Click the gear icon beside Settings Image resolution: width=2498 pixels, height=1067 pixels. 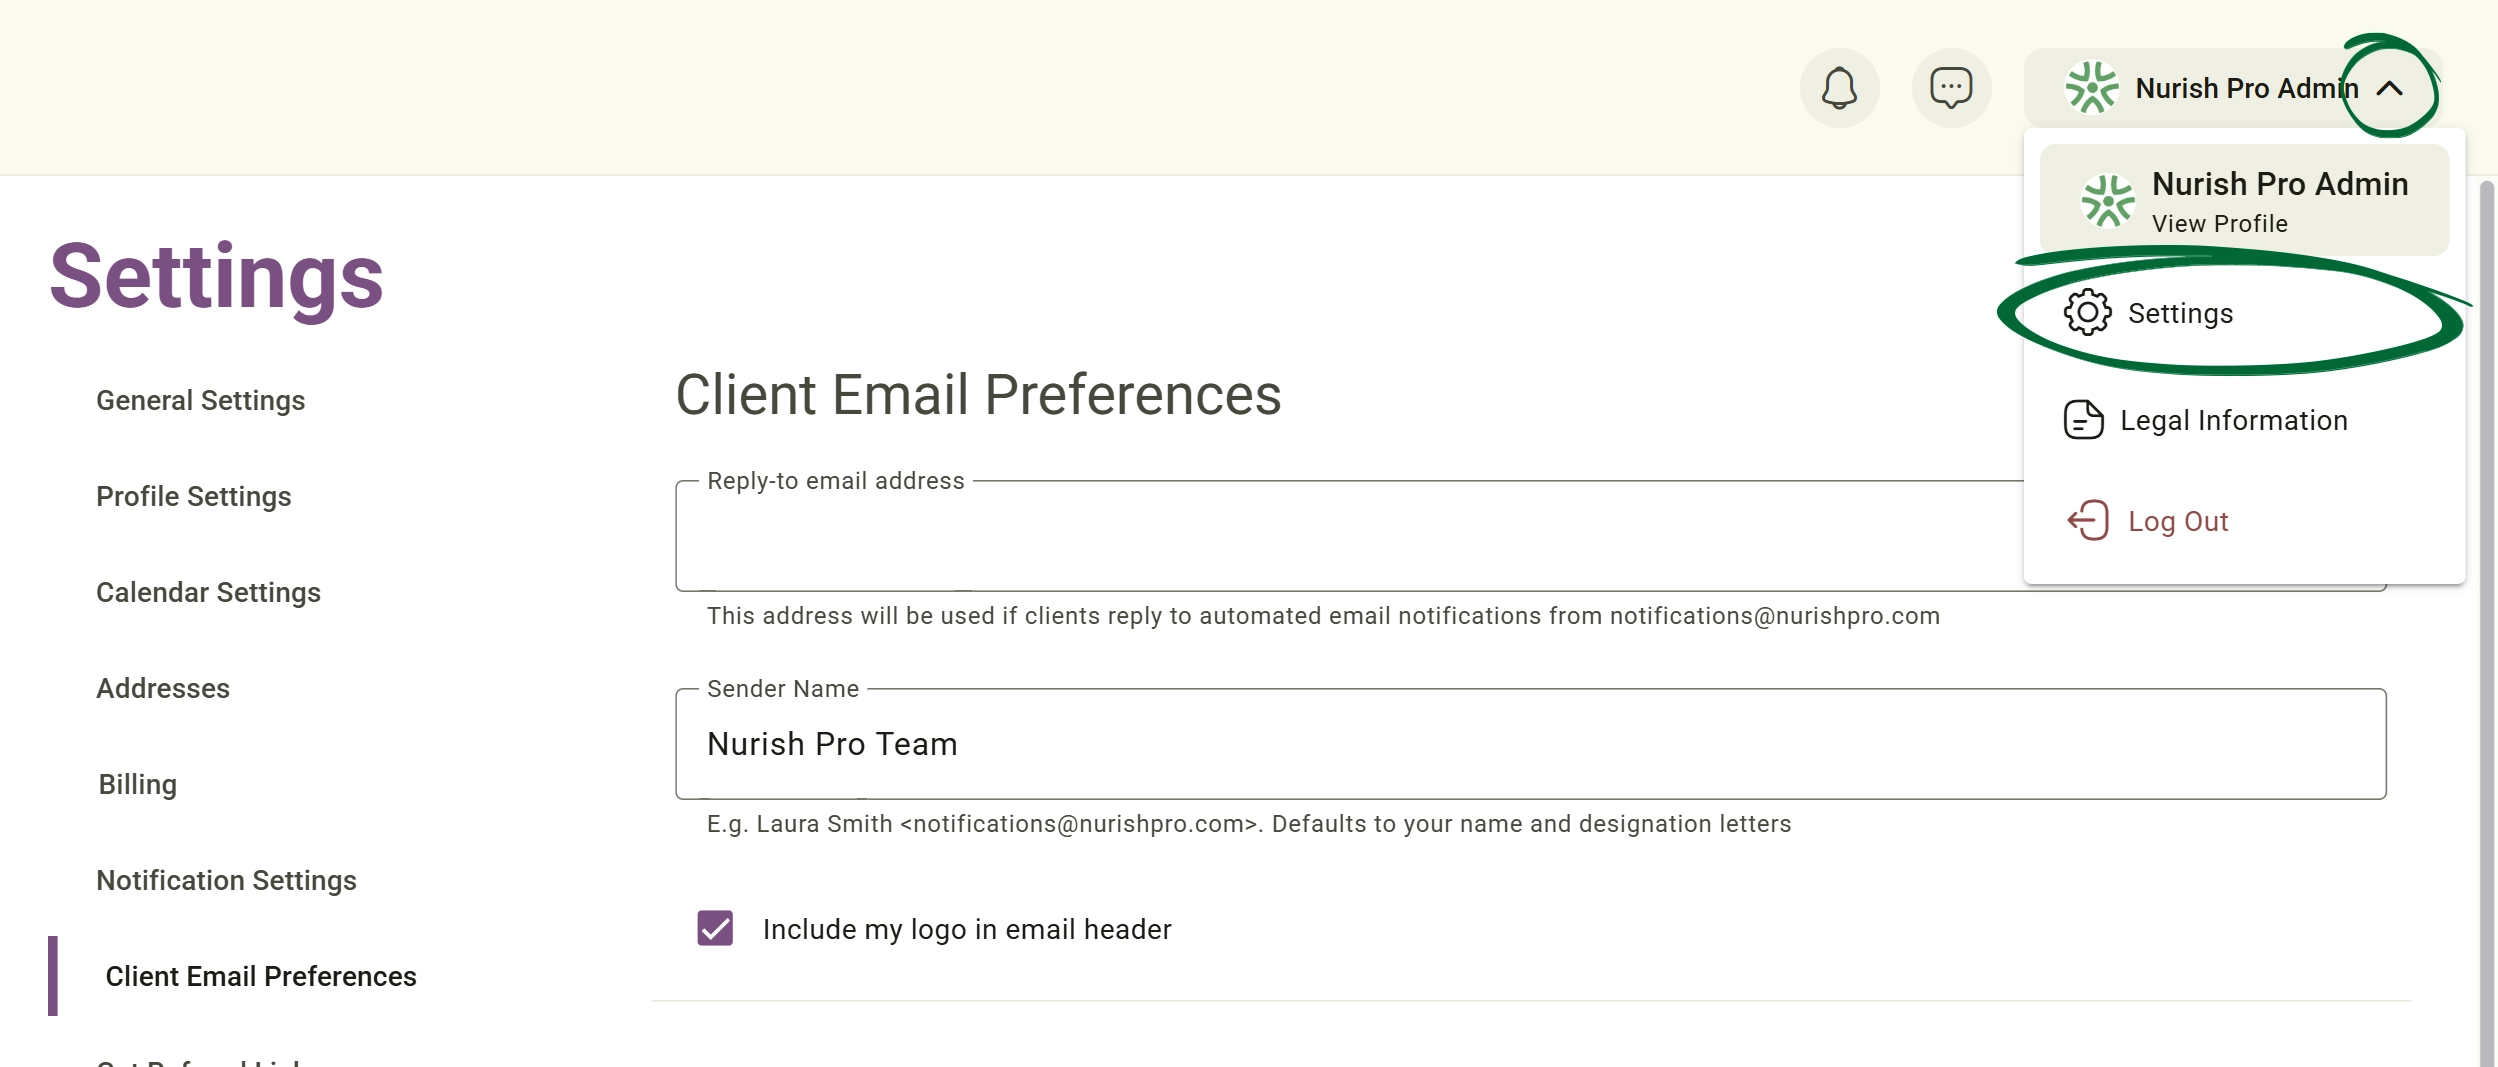2087,313
